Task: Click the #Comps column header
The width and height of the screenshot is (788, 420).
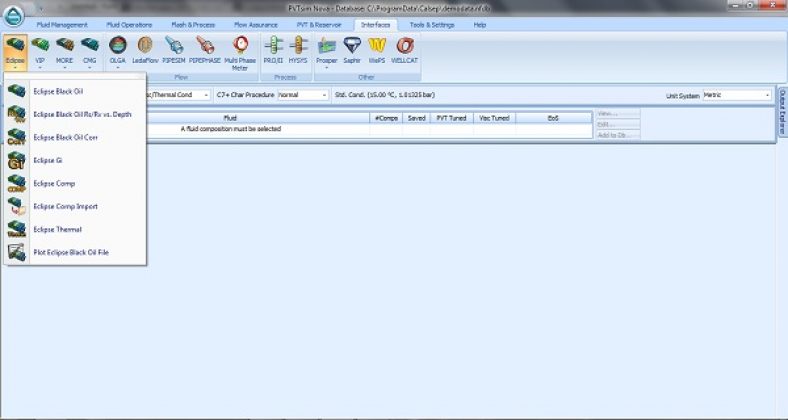Action: click(x=386, y=118)
